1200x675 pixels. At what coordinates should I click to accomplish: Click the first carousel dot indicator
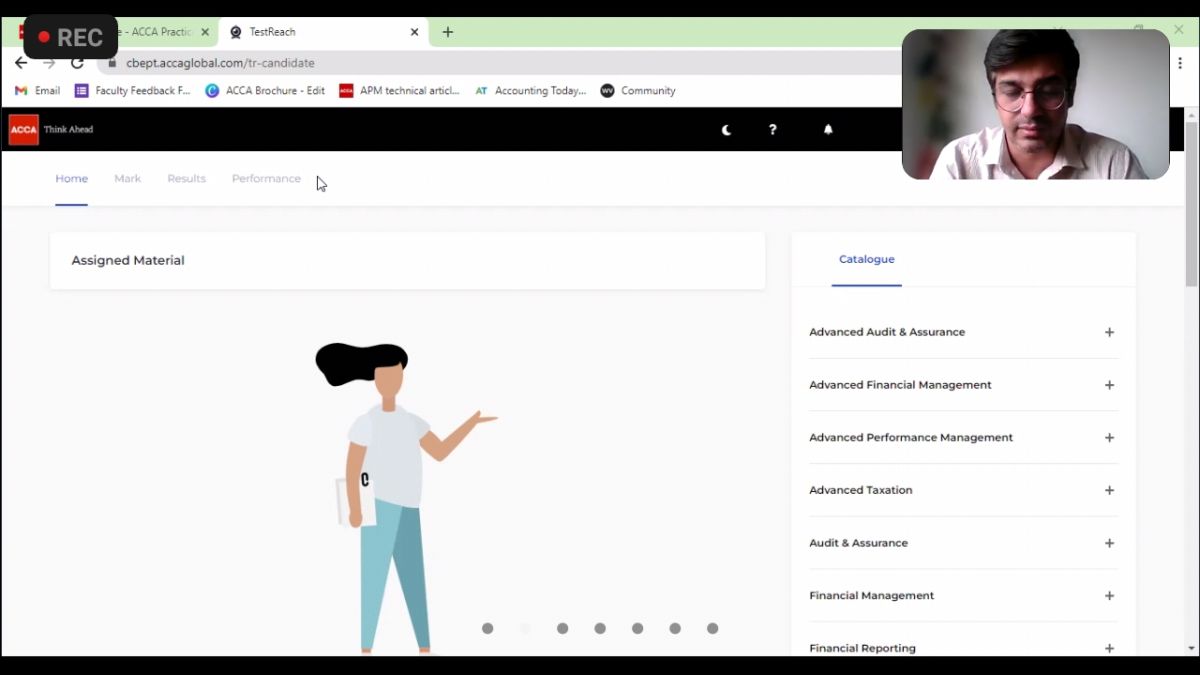pyautogui.click(x=488, y=628)
